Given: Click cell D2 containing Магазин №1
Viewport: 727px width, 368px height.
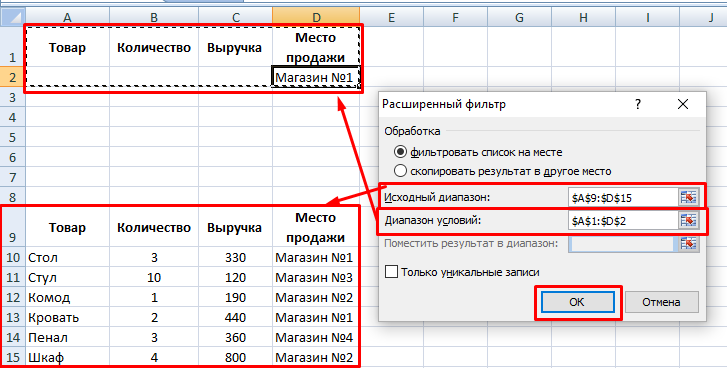Looking at the screenshot, I should click(x=316, y=77).
